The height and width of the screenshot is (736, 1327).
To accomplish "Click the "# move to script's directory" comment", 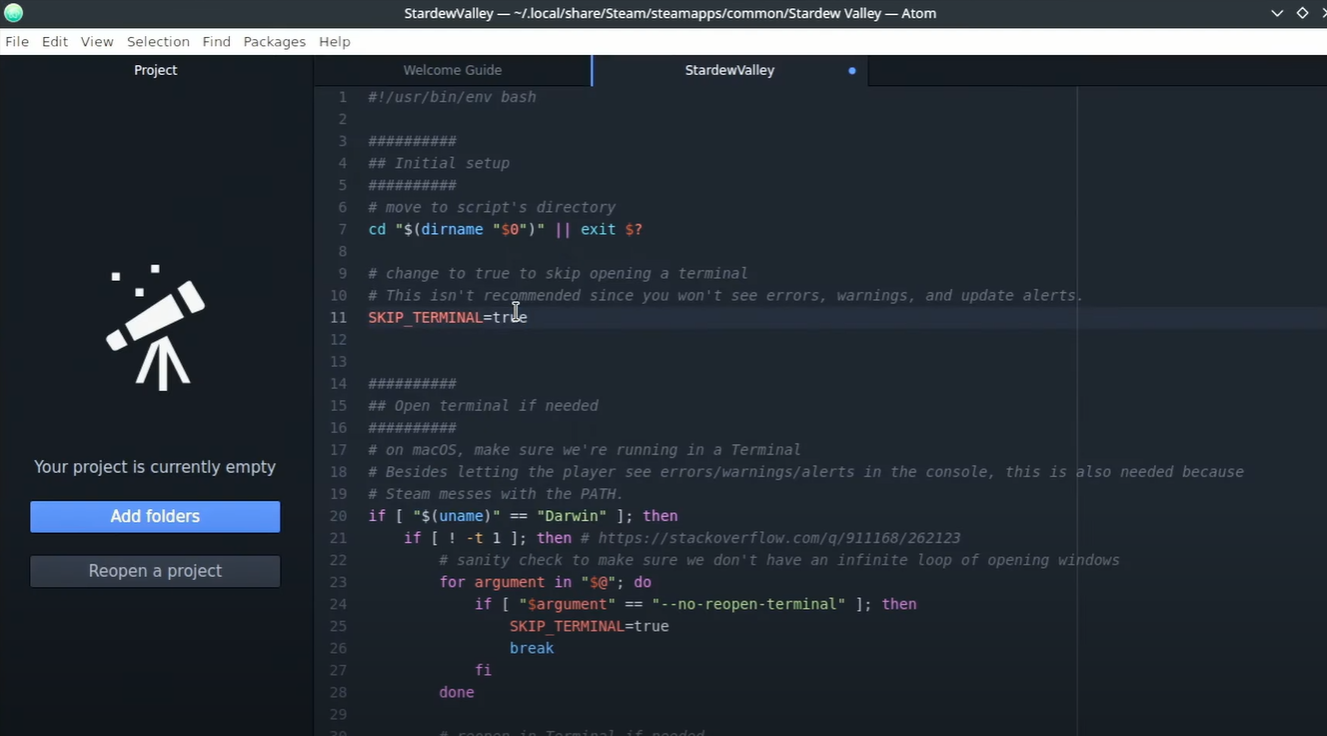I will point(492,207).
